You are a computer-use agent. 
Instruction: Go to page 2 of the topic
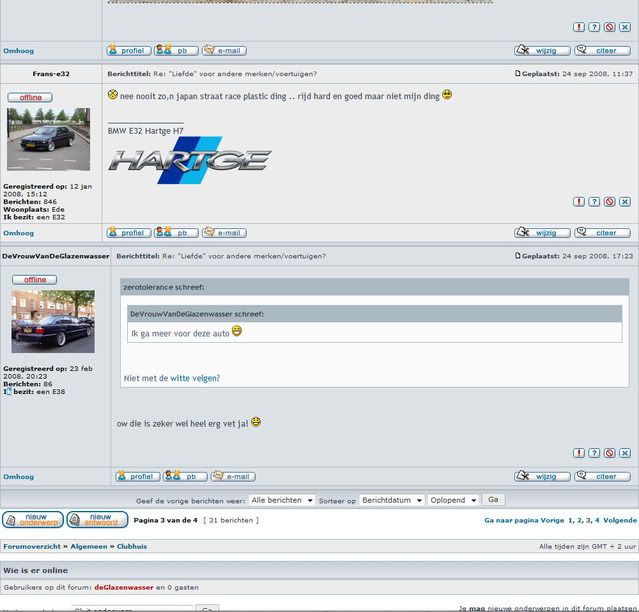click(x=580, y=520)
